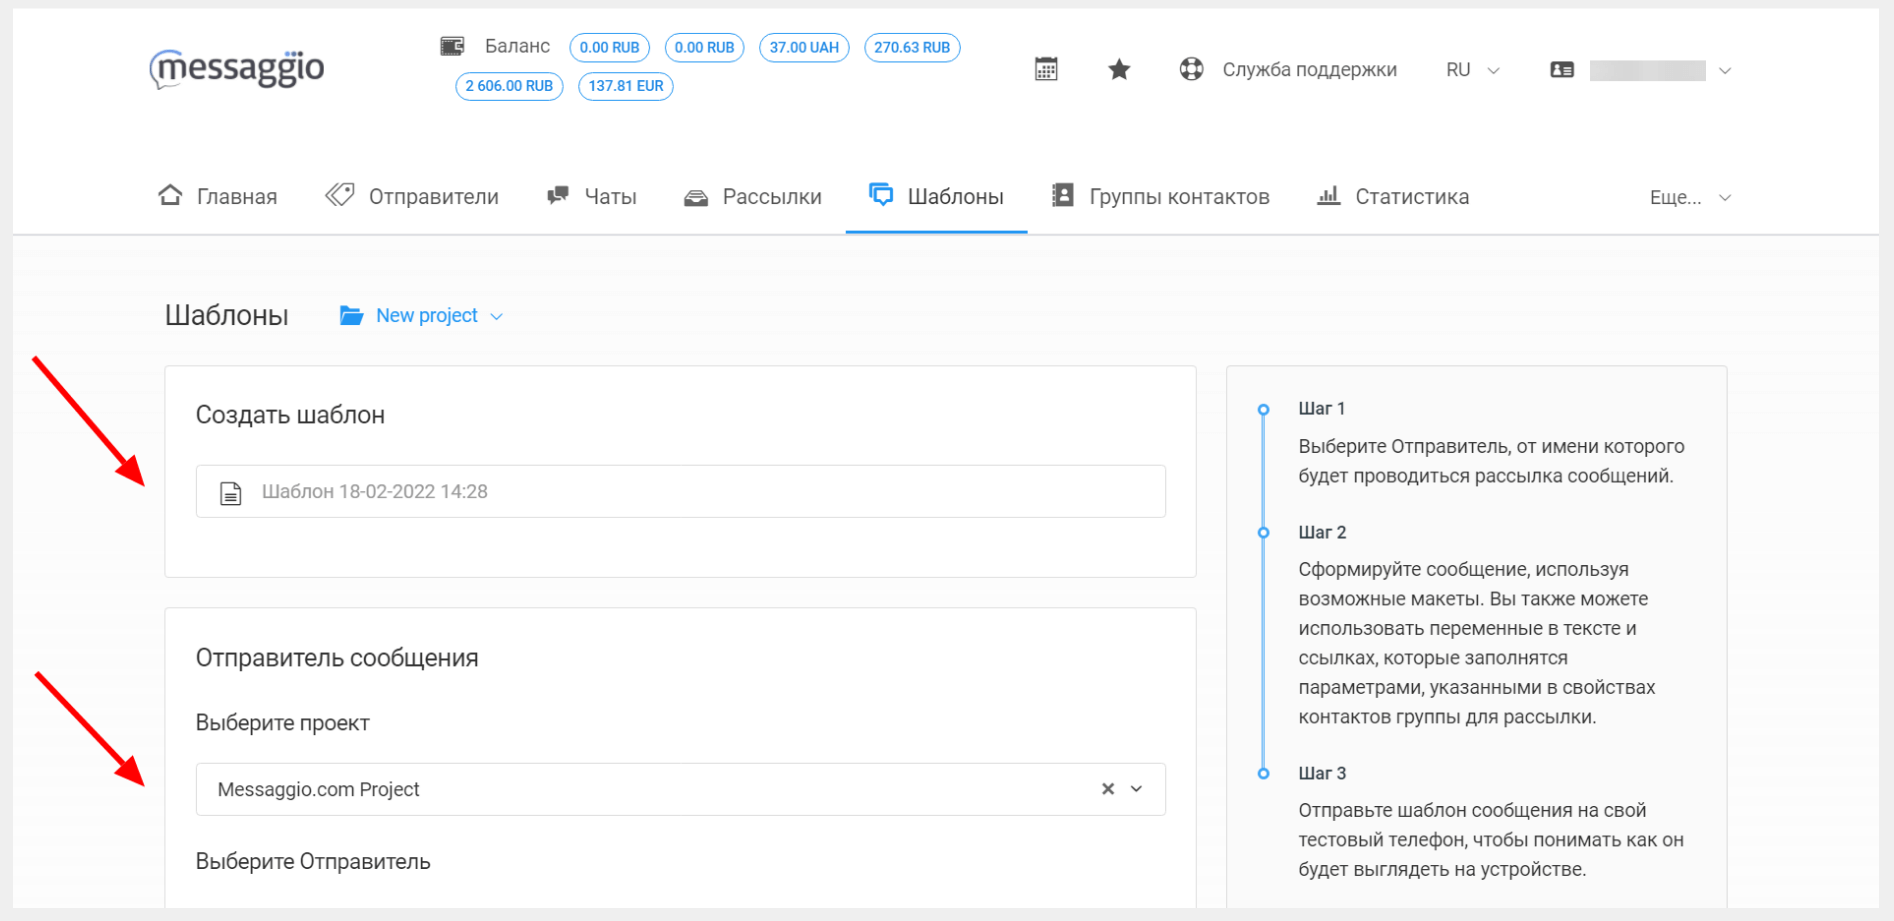Click the support lifebuoy icon
The width and height of the screenshot is (1894, 921).
click(1191, 69)
